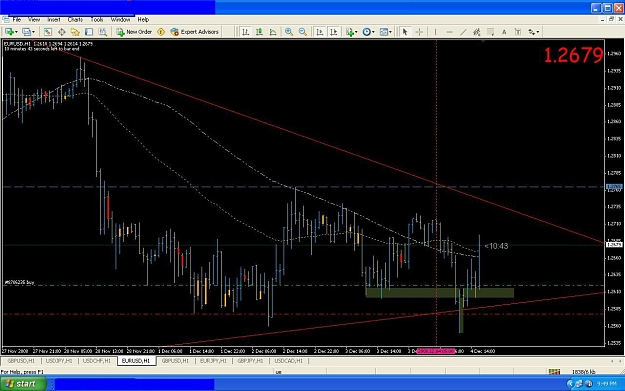Expand the Profiles dropdown arrow
This screenshot has height=391, width=625.
pyautogui.click(x=33, y=32)
